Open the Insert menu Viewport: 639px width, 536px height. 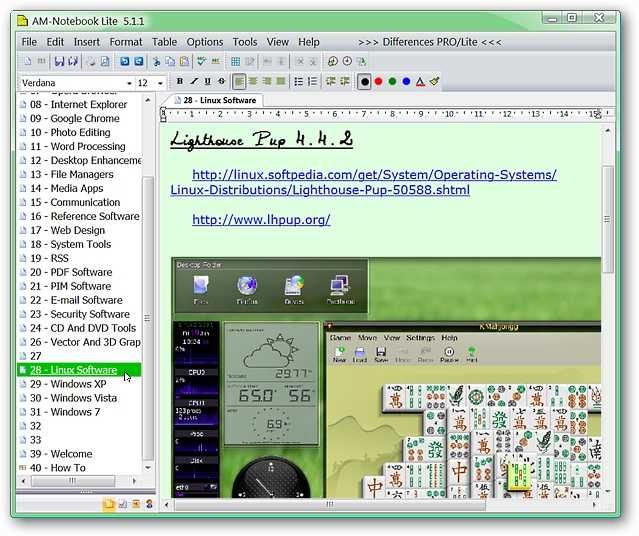(86, 42)
